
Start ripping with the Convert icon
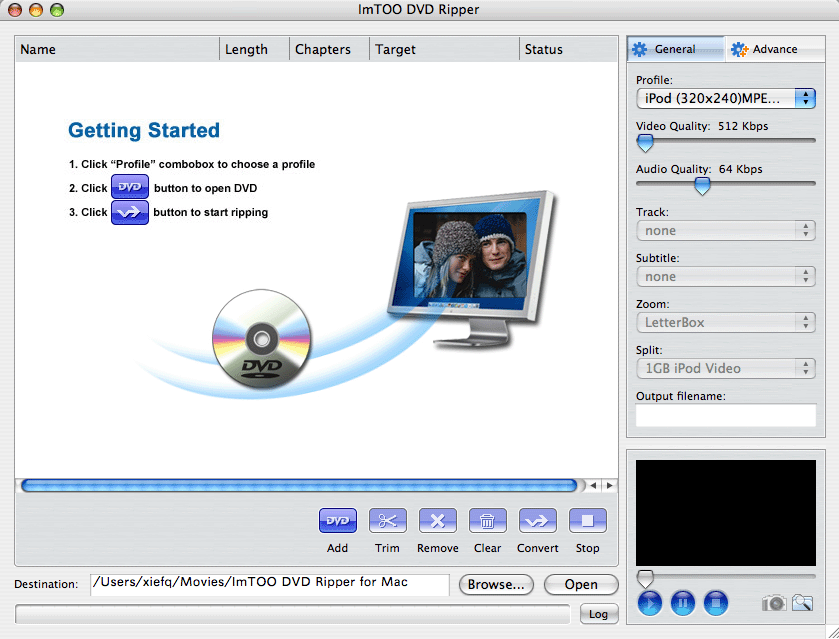pyautogui.click(x=537, y=521)
